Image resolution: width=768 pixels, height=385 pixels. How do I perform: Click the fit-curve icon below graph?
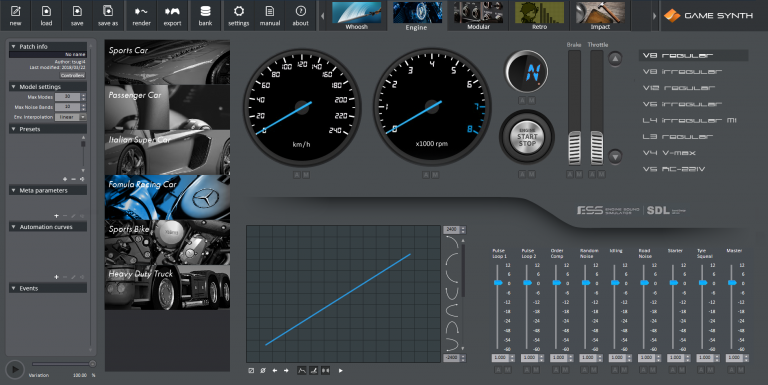251,371
